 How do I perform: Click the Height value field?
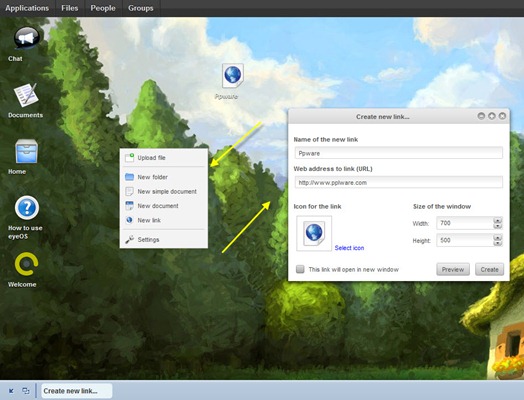465,240
